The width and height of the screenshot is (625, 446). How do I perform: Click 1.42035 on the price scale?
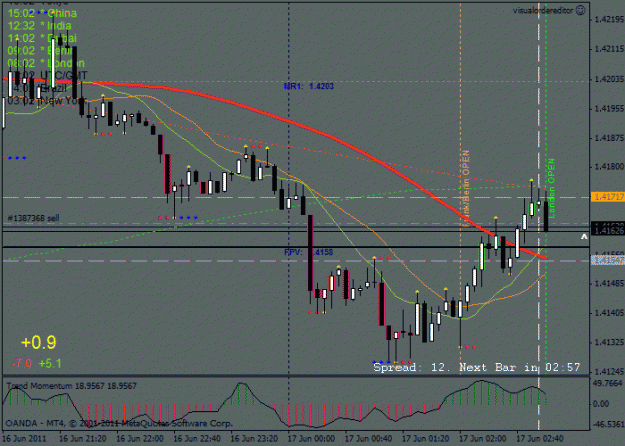pyautogui.click(x=609, y=79)
